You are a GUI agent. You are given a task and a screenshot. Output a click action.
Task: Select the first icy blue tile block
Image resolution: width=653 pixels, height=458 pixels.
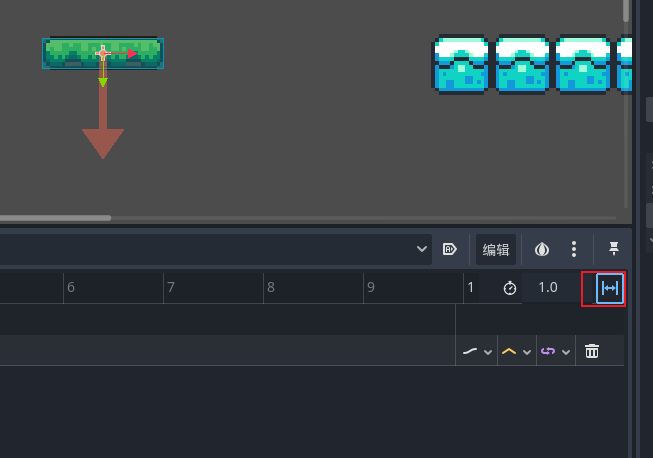point(460,66)
